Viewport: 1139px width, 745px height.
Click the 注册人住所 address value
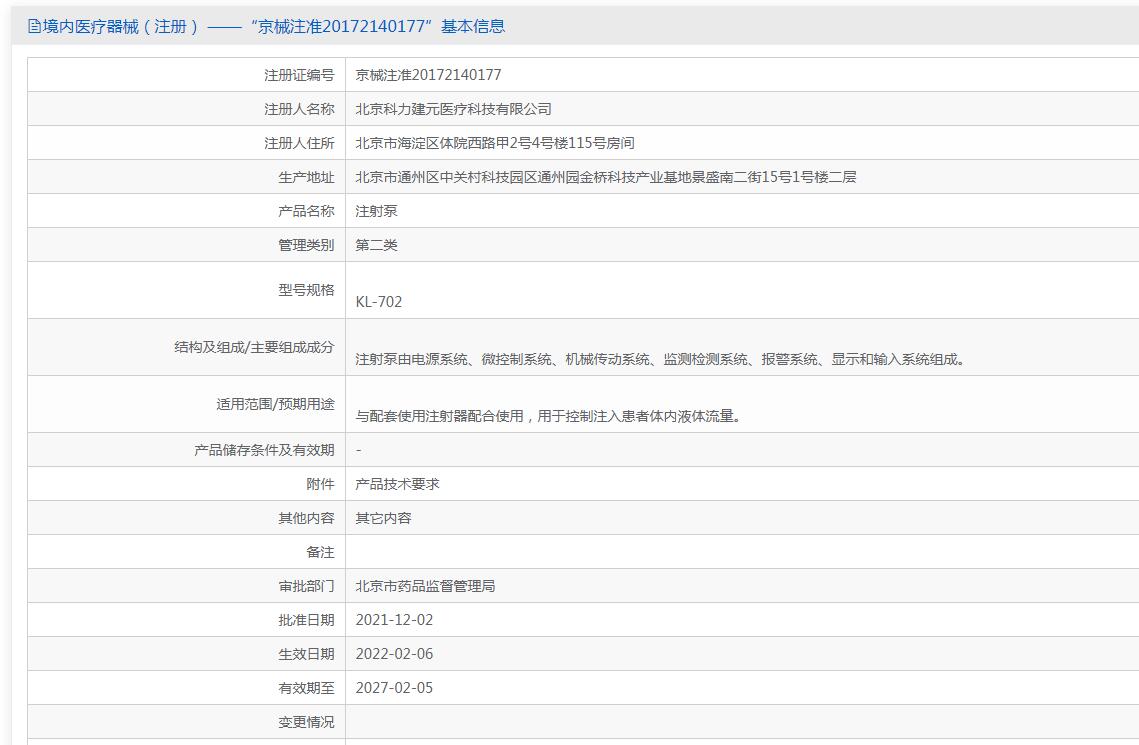495,143
